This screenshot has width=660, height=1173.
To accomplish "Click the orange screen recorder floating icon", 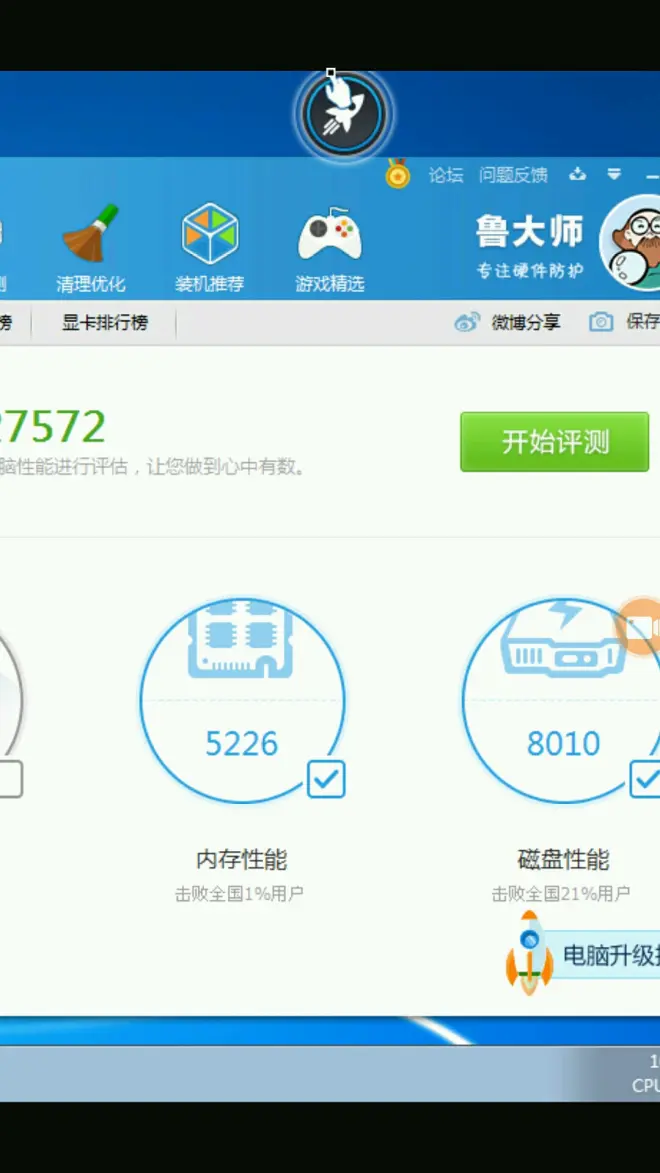I will pos(638,627).
